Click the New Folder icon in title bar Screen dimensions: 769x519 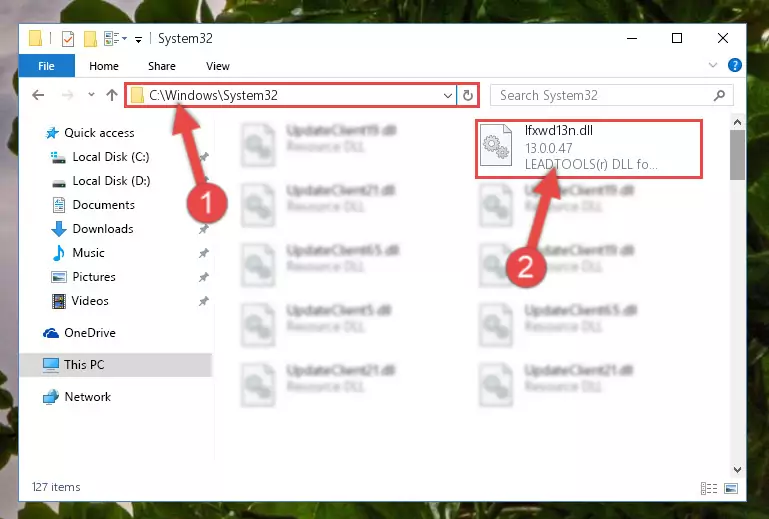90,38
